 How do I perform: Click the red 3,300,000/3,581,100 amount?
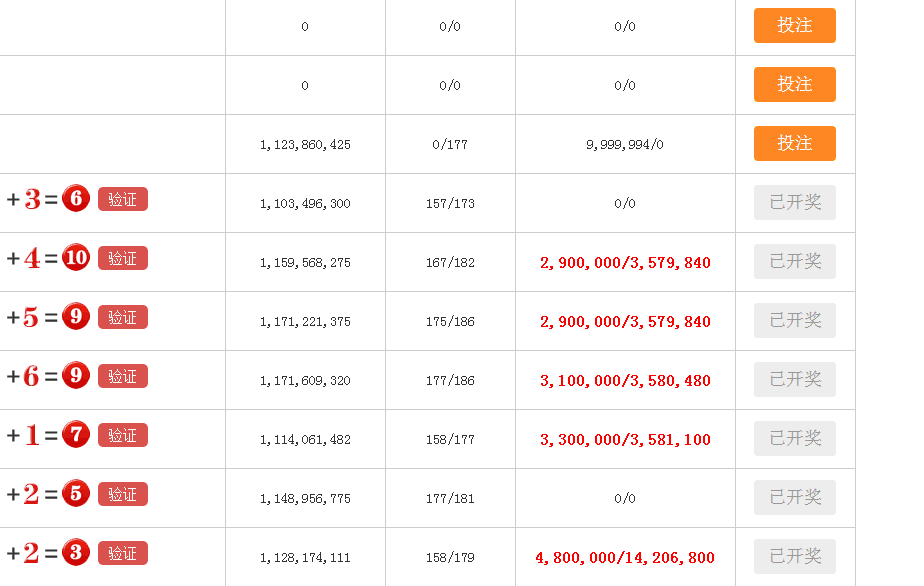click(x=625, y=440)
